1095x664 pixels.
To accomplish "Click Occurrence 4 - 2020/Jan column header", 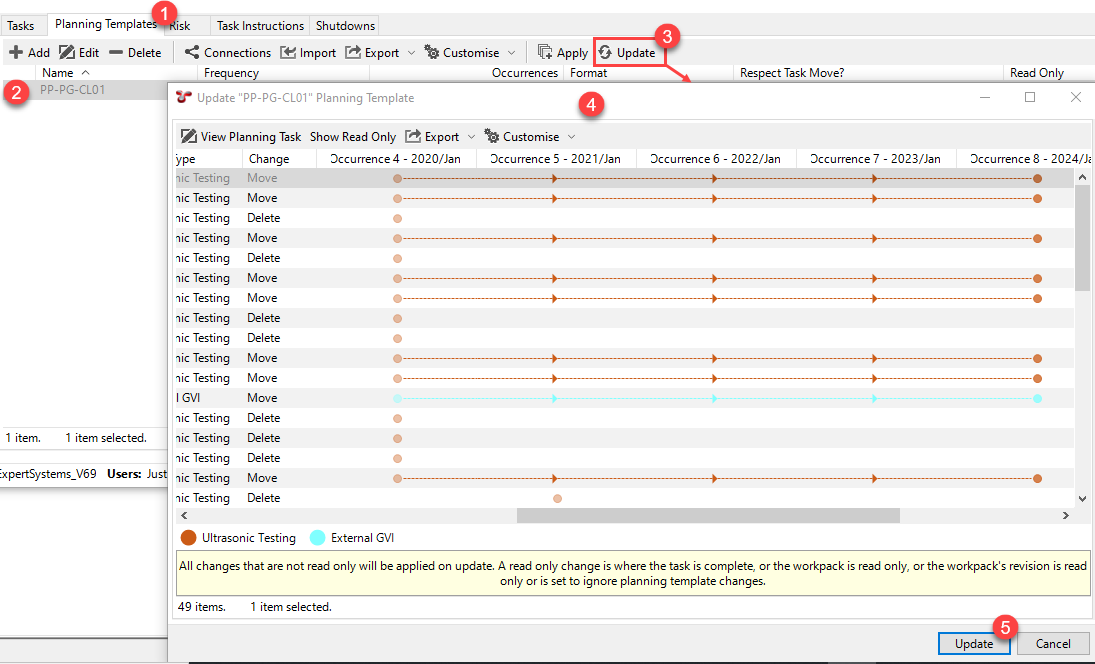I will pos(396,158).
